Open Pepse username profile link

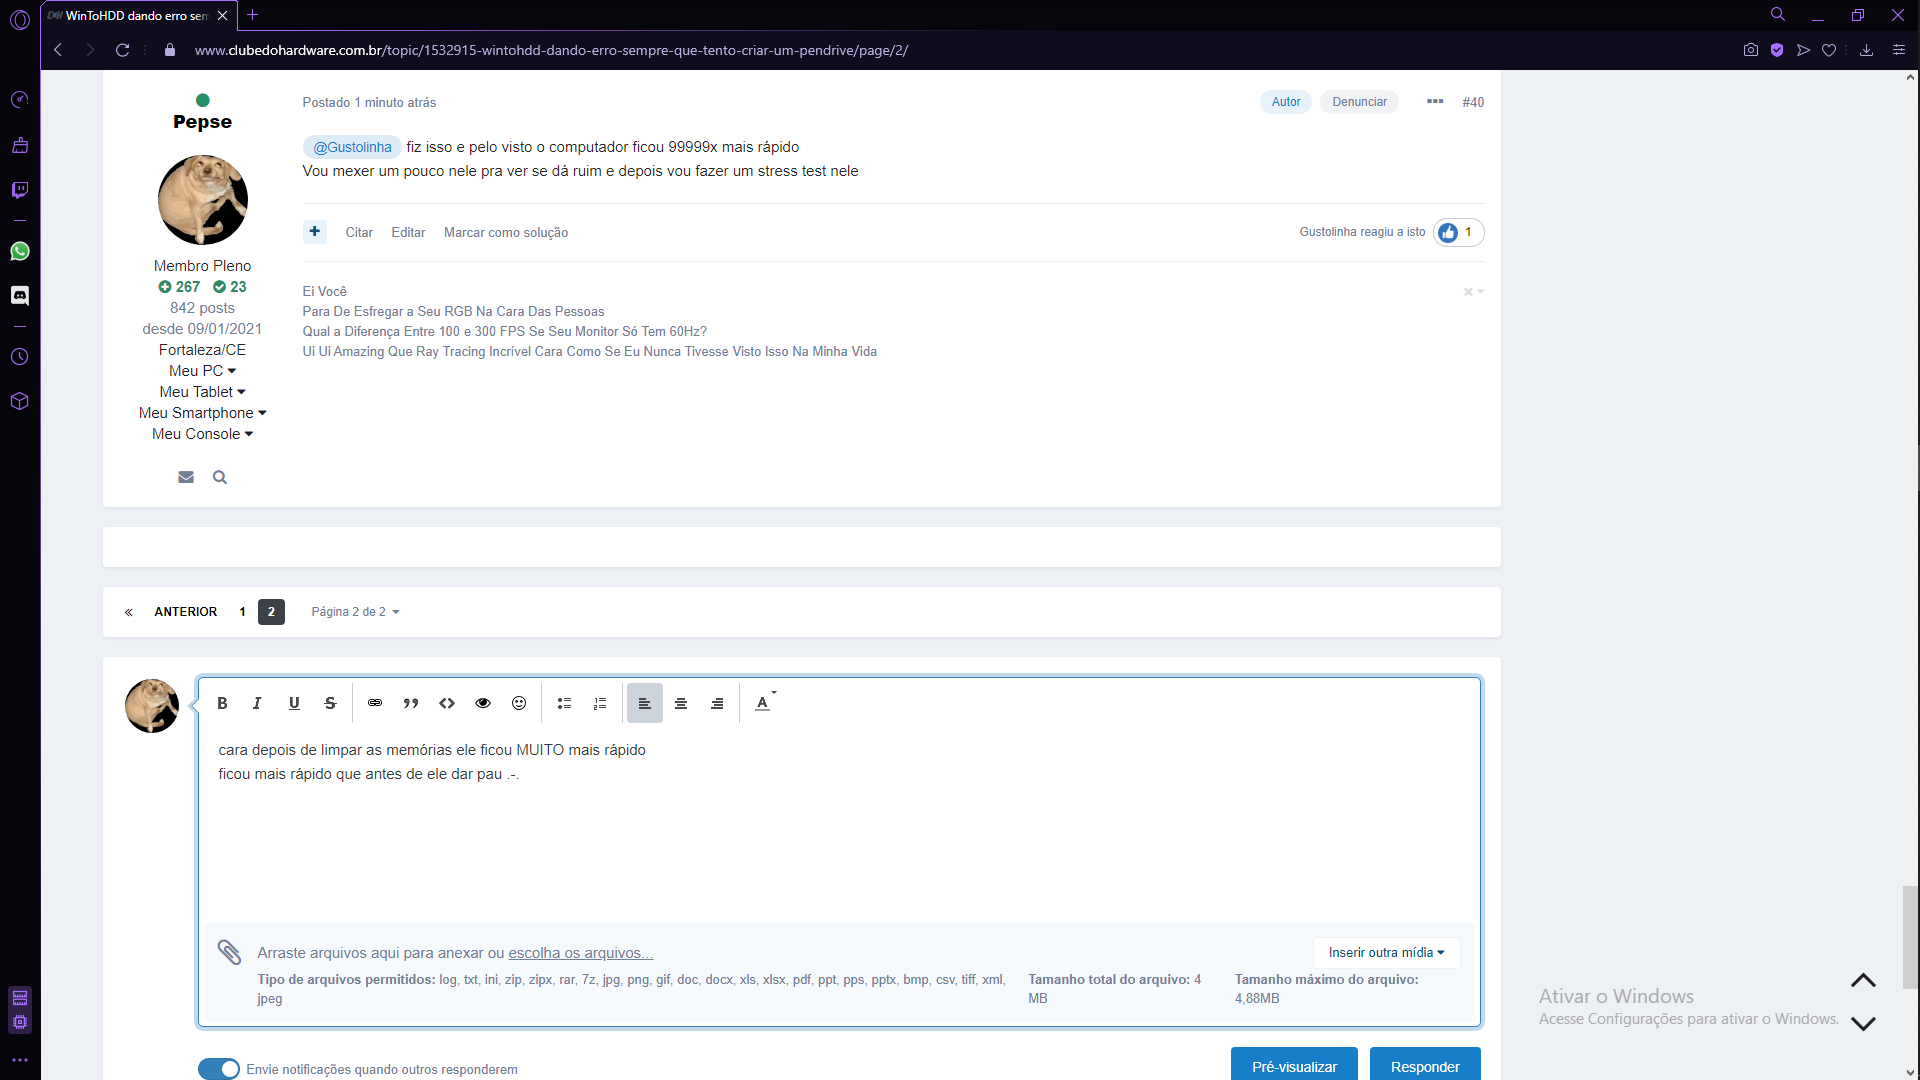point(202,122)
